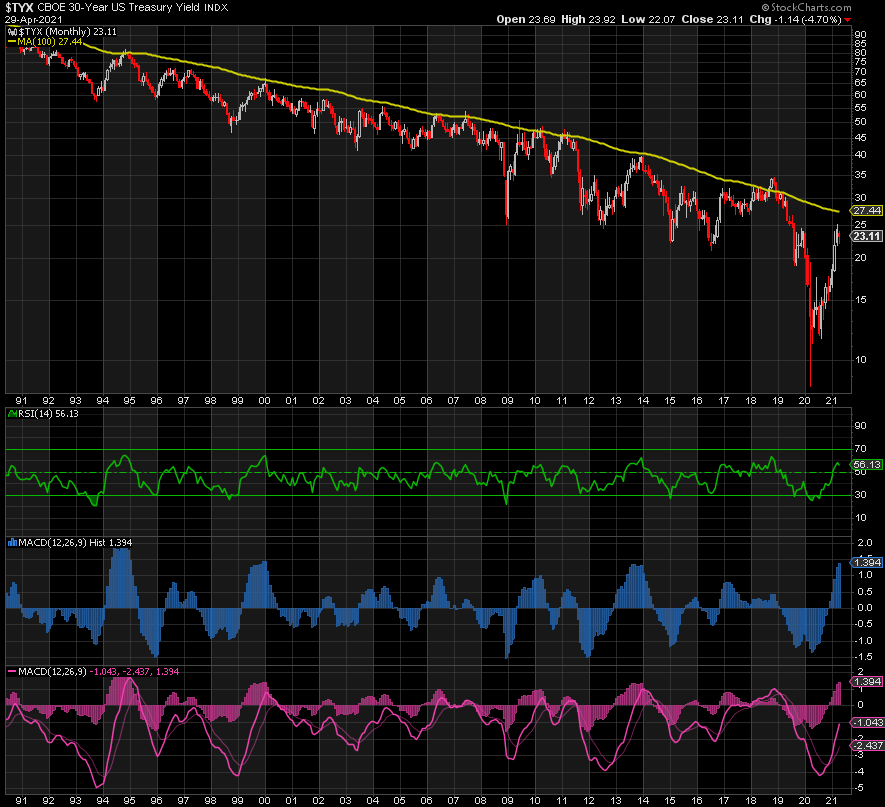The height and width of the screenshot is (807, 885).
Task: Click year 09 on the axis under the price panel
Action: tap(507, 401)
